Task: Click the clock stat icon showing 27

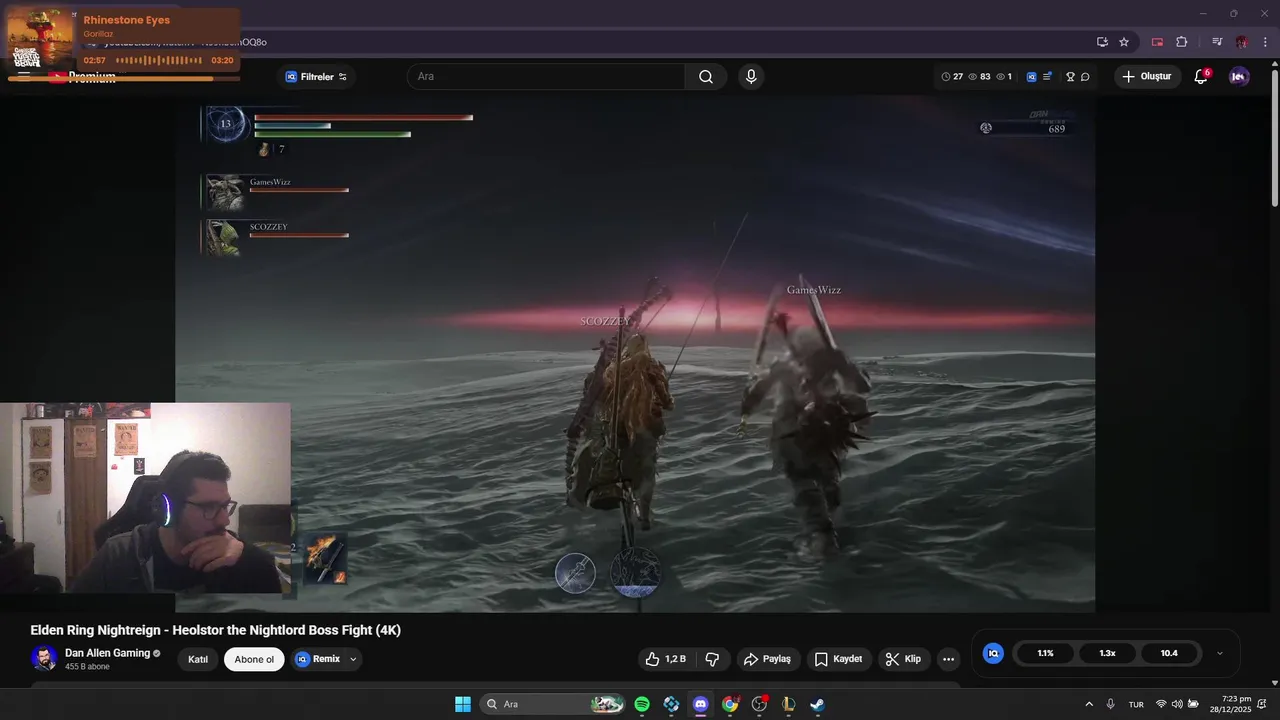Action: tap(946, 77)
